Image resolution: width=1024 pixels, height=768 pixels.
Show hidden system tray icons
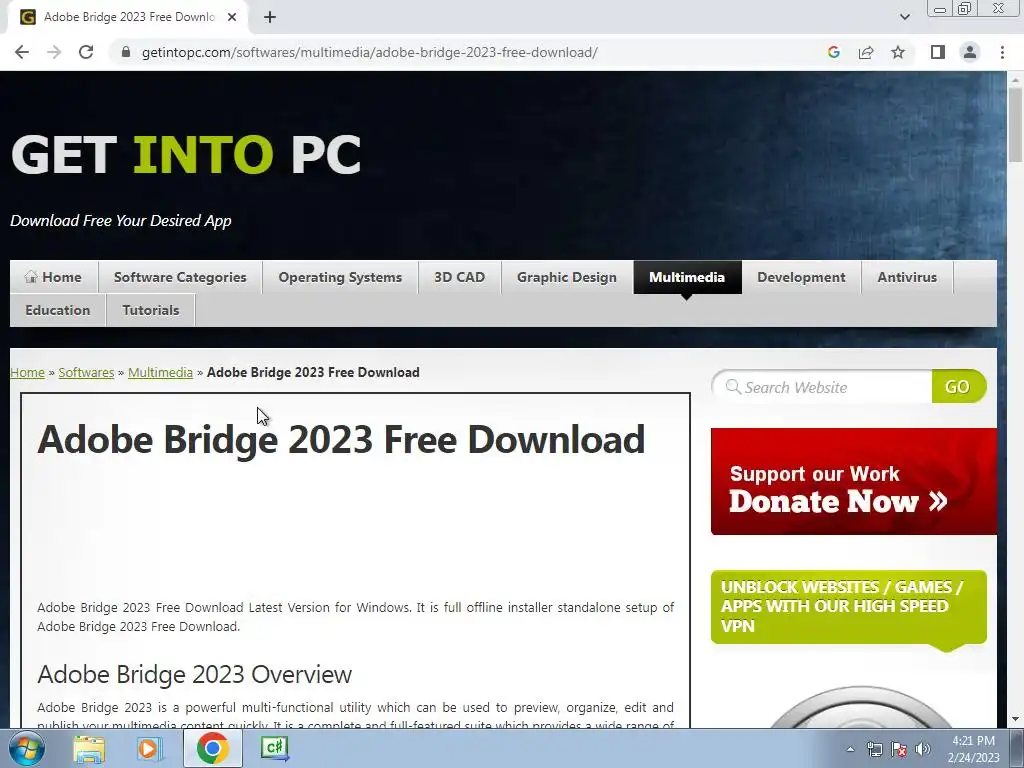click(850, 749)
